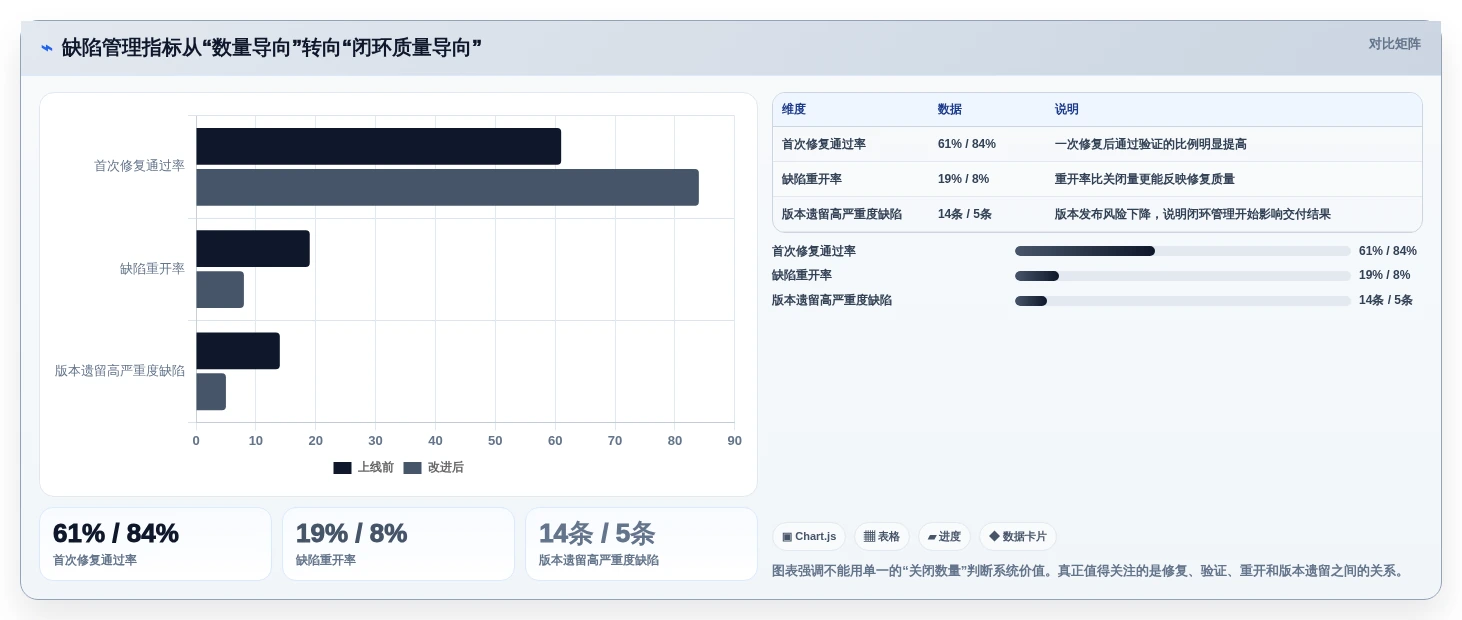1462x620 pixels.
Task: Click the 版本遗留高严重度缺陷 progress list label
Action: tap(832, 300)
